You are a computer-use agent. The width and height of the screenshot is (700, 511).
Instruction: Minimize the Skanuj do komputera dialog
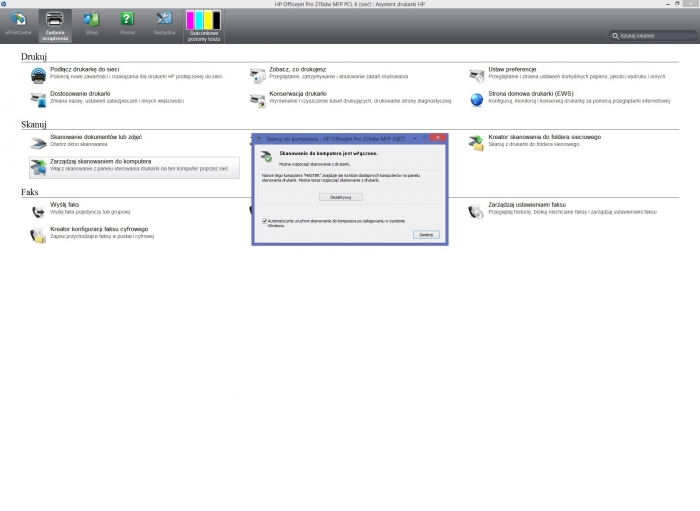point(415,138)
